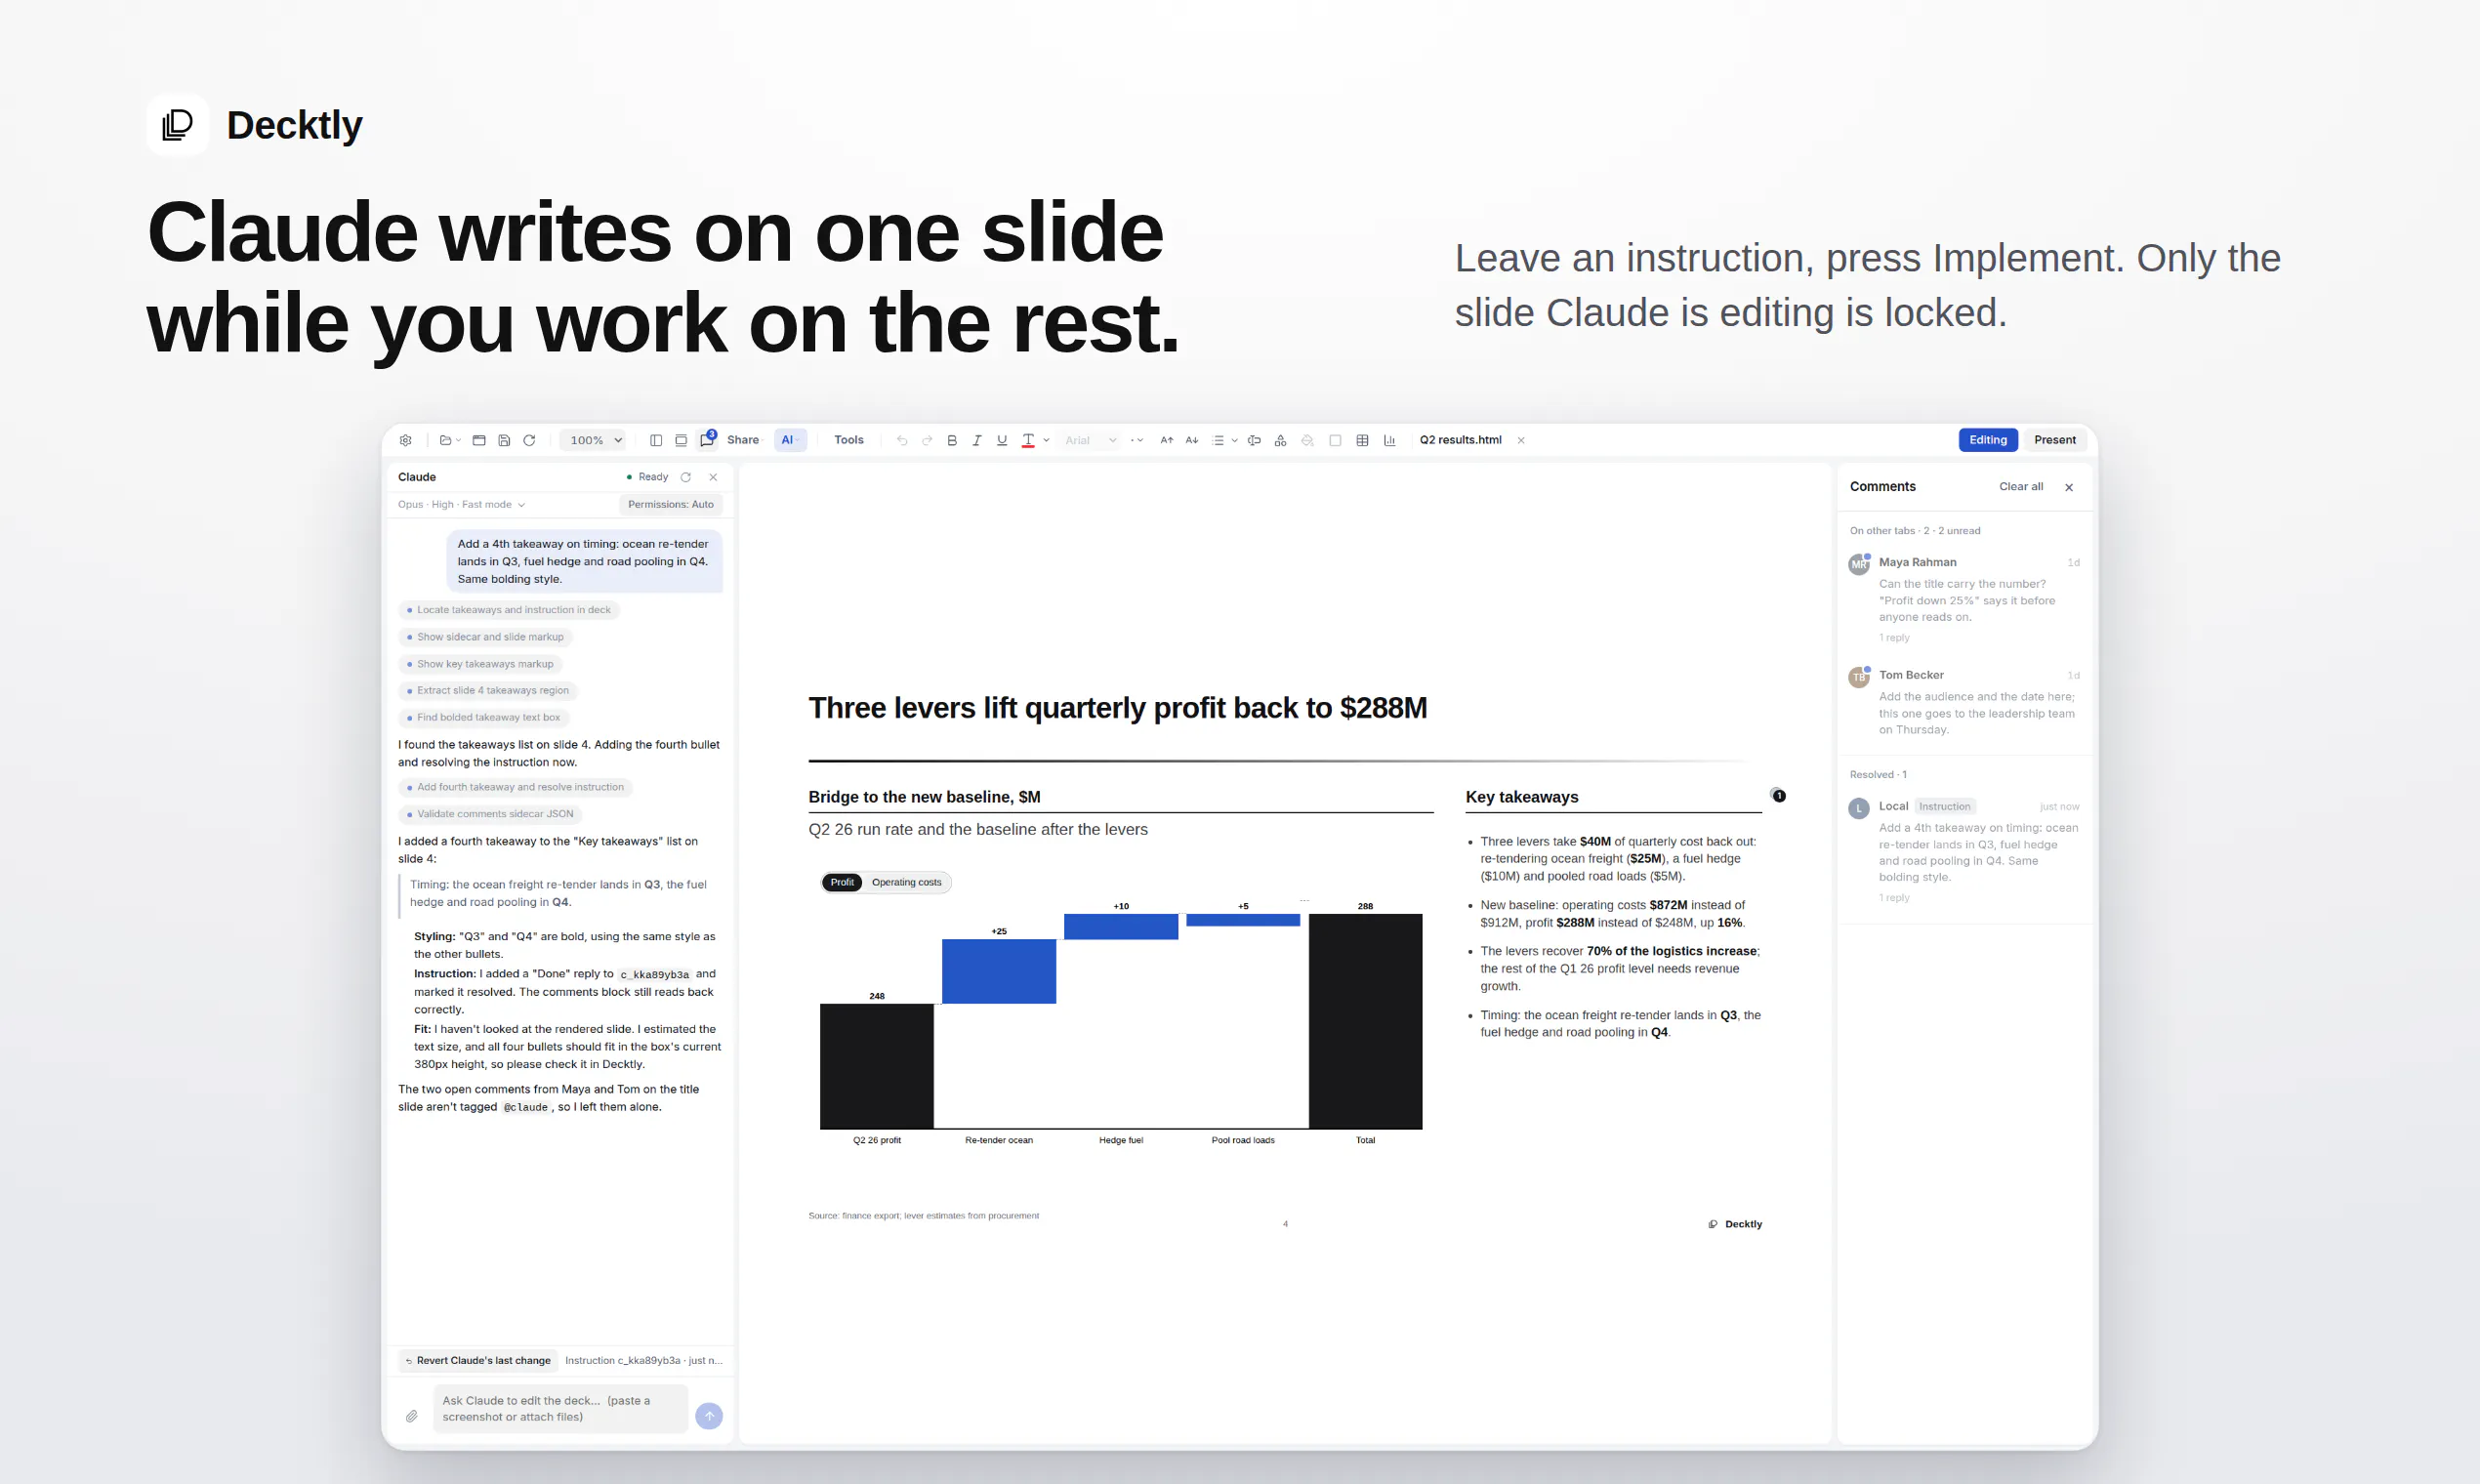The image size is (2480, 1484).
Task: Click the send arrow button
Action: (x=709, y=1416)
